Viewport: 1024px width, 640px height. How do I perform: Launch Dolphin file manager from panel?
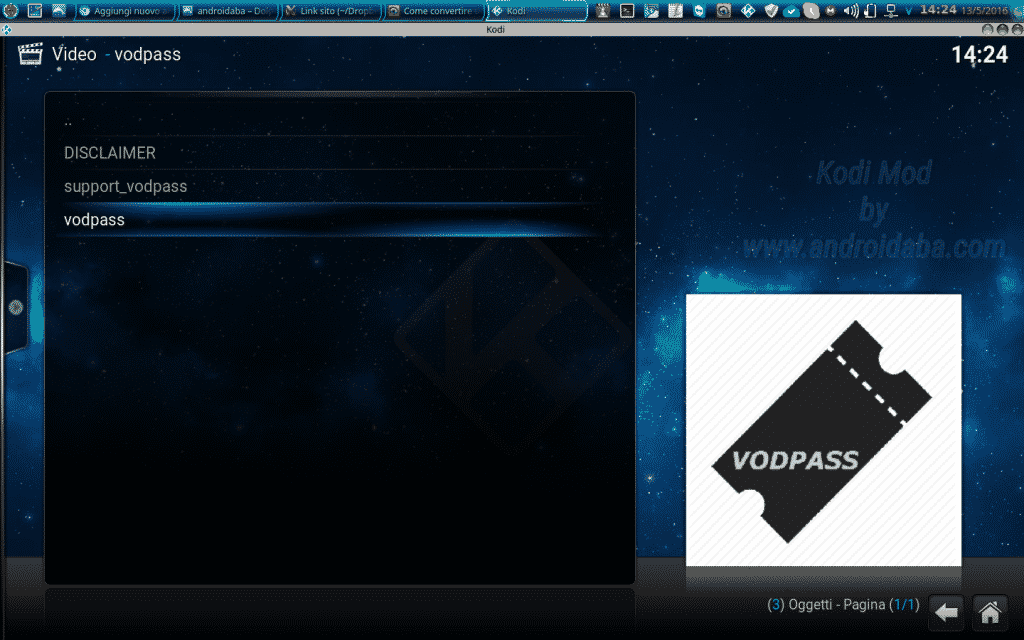tap(59, 10)
